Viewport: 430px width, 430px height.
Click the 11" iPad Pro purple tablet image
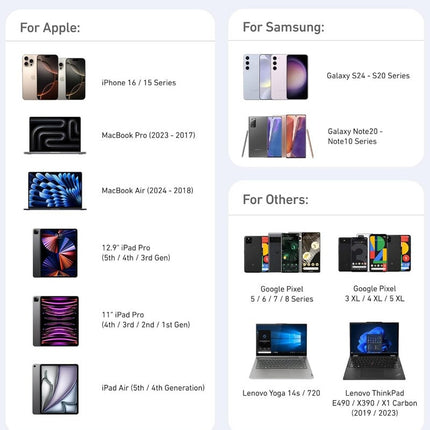pyautogui.click(x=56, y=321)
